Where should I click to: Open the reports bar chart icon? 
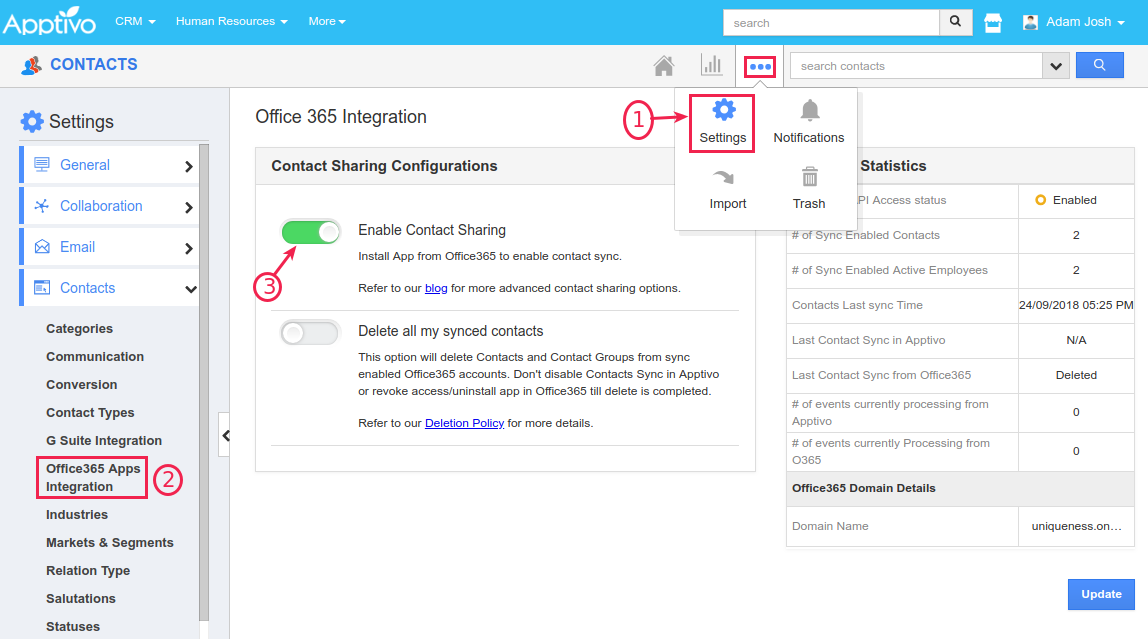(712, 65)
